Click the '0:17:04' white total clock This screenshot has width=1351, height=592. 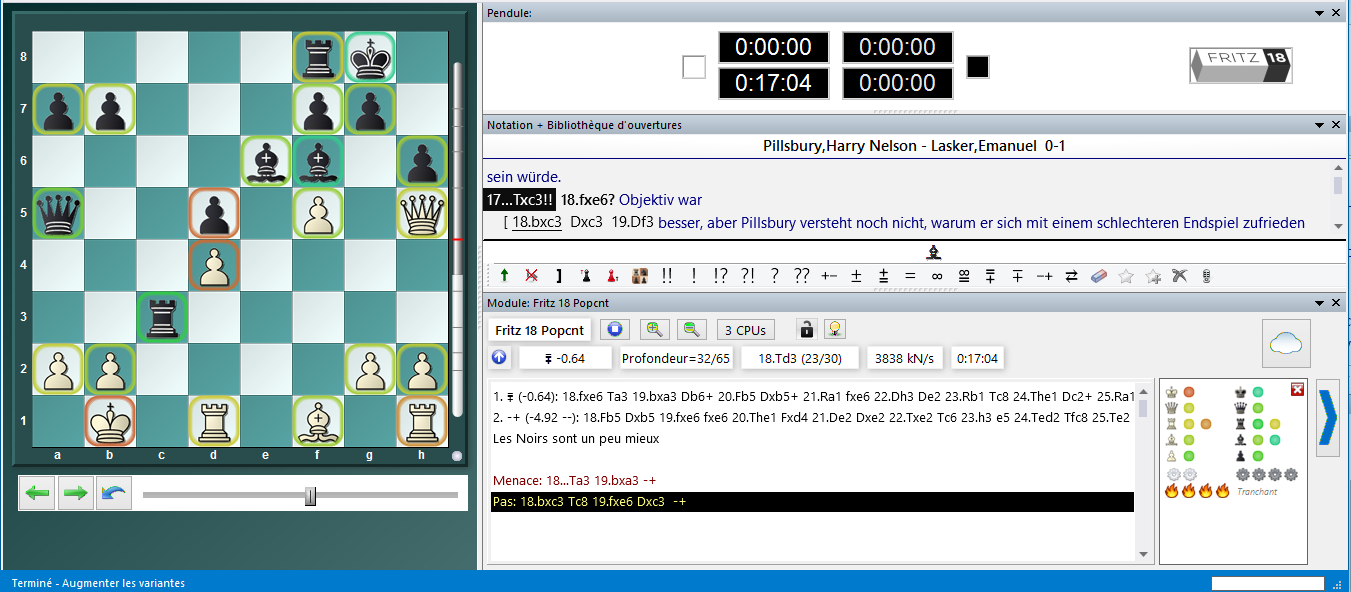click(774, 83)
